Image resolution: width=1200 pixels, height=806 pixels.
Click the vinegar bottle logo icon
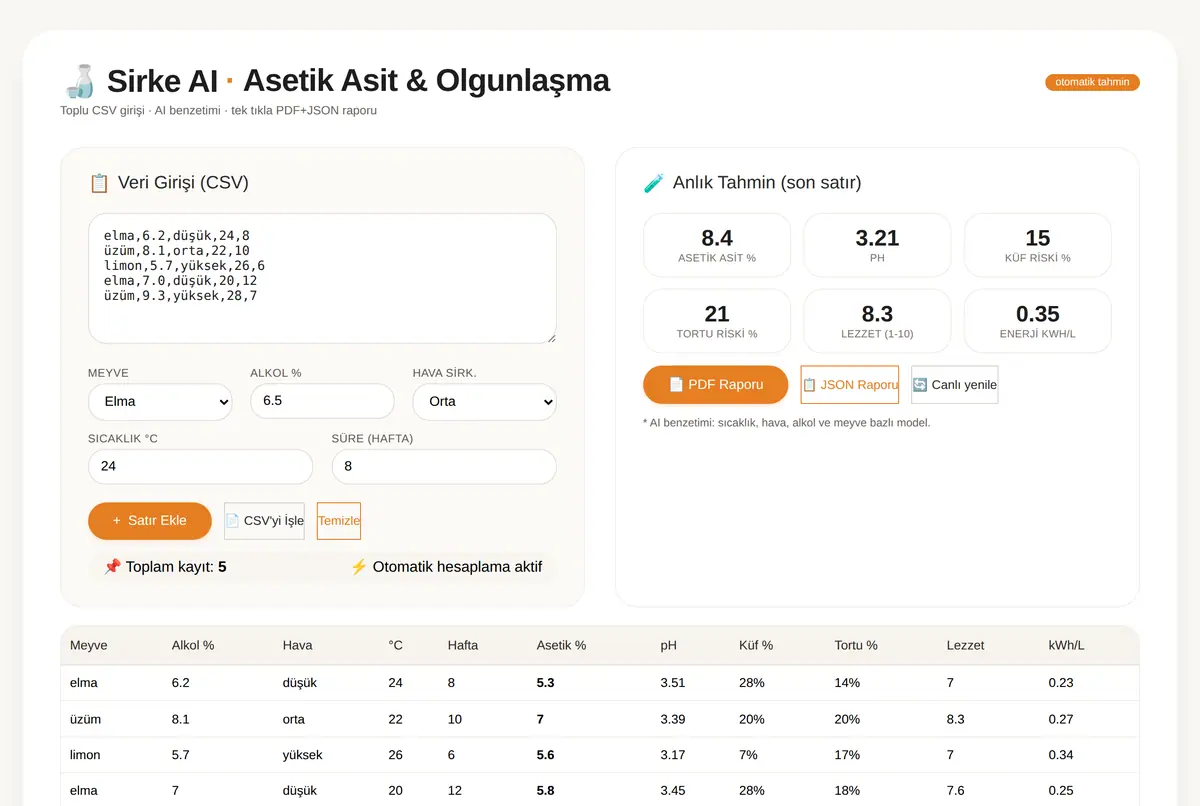78,80
